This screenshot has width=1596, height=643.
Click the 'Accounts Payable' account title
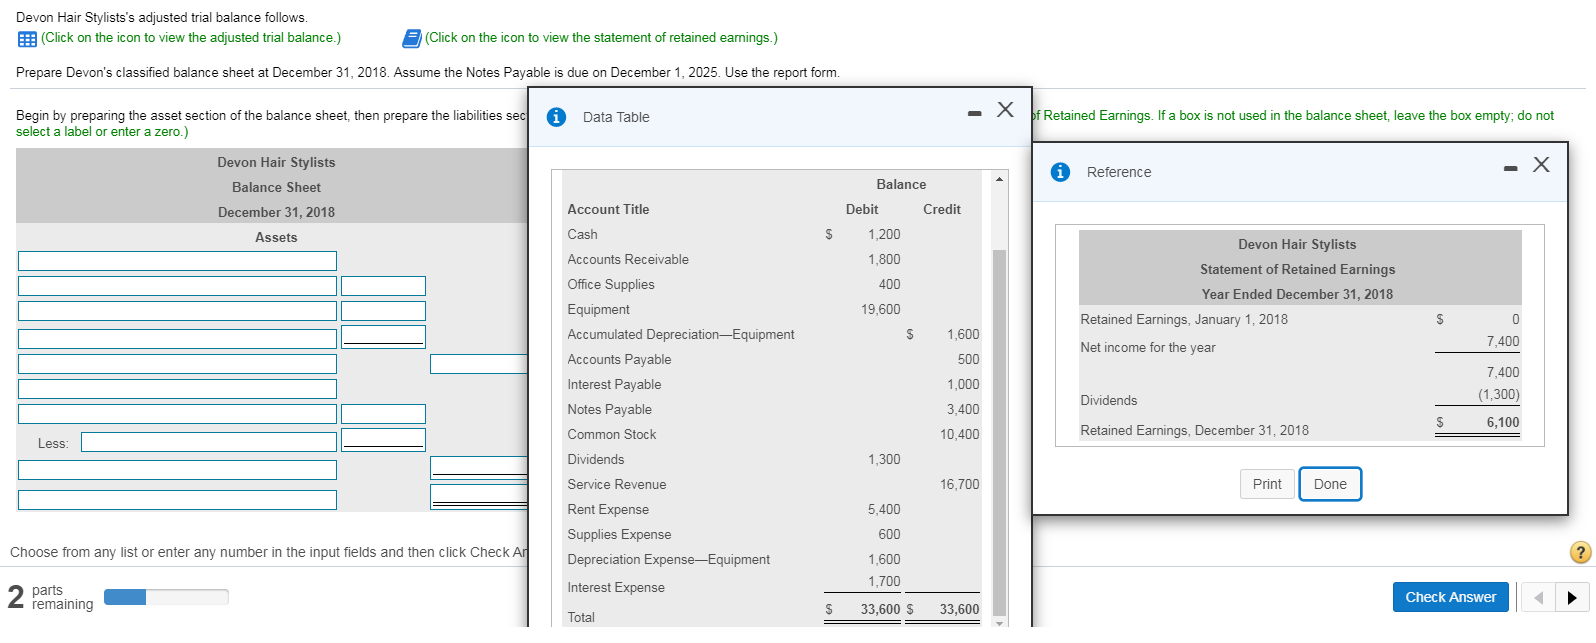tap(619, 360)
